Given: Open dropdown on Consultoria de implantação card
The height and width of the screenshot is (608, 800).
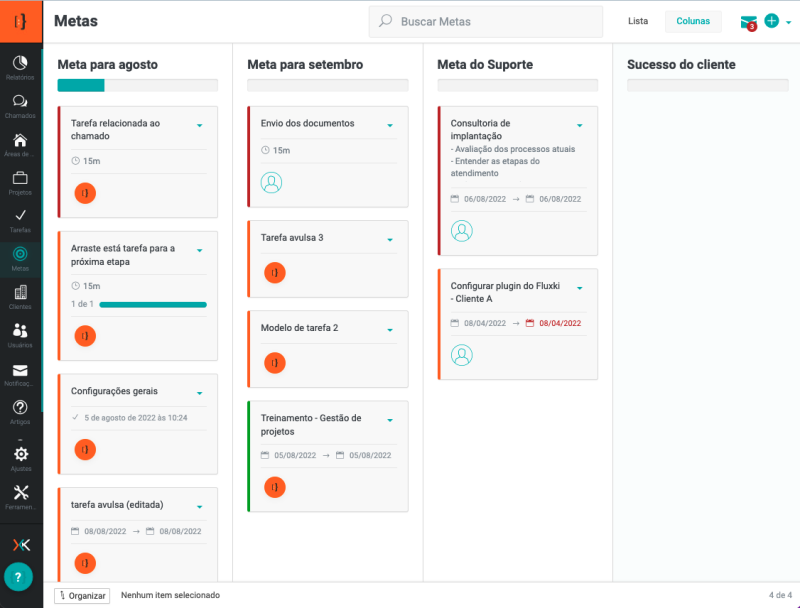Looking at the screenshot, I should click(580, 125).
